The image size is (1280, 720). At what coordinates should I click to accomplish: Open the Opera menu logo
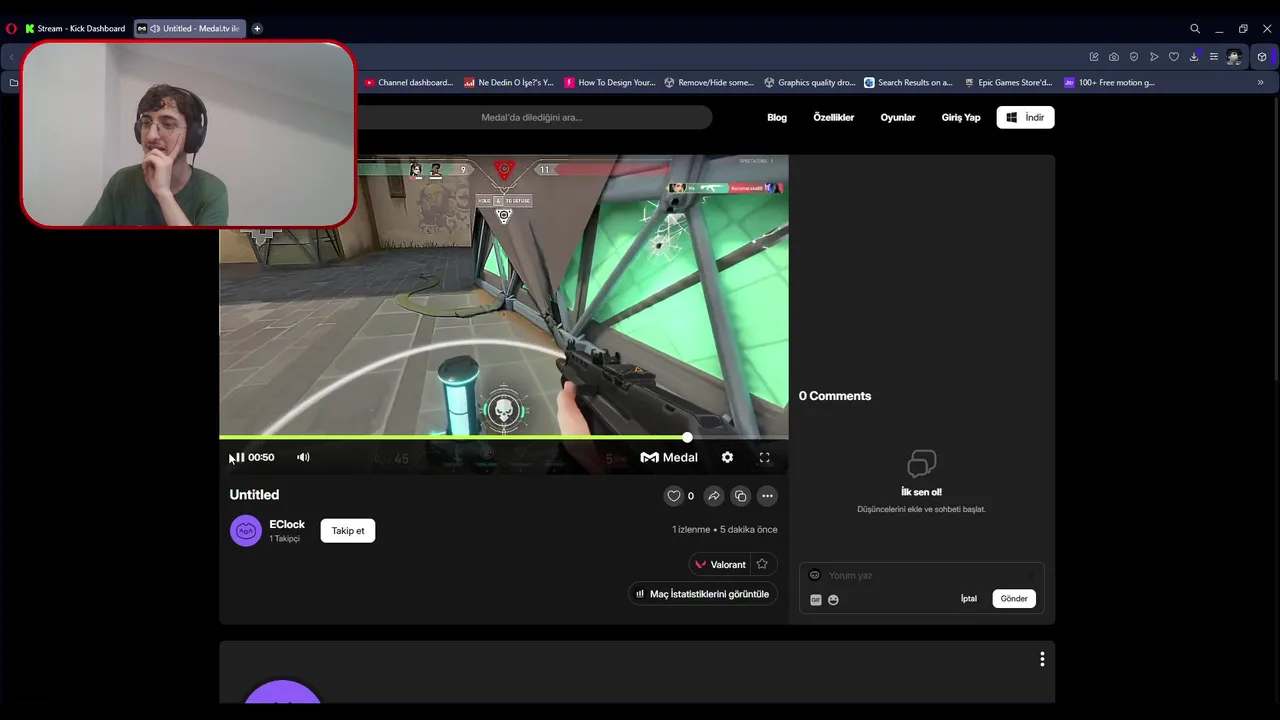11,28
